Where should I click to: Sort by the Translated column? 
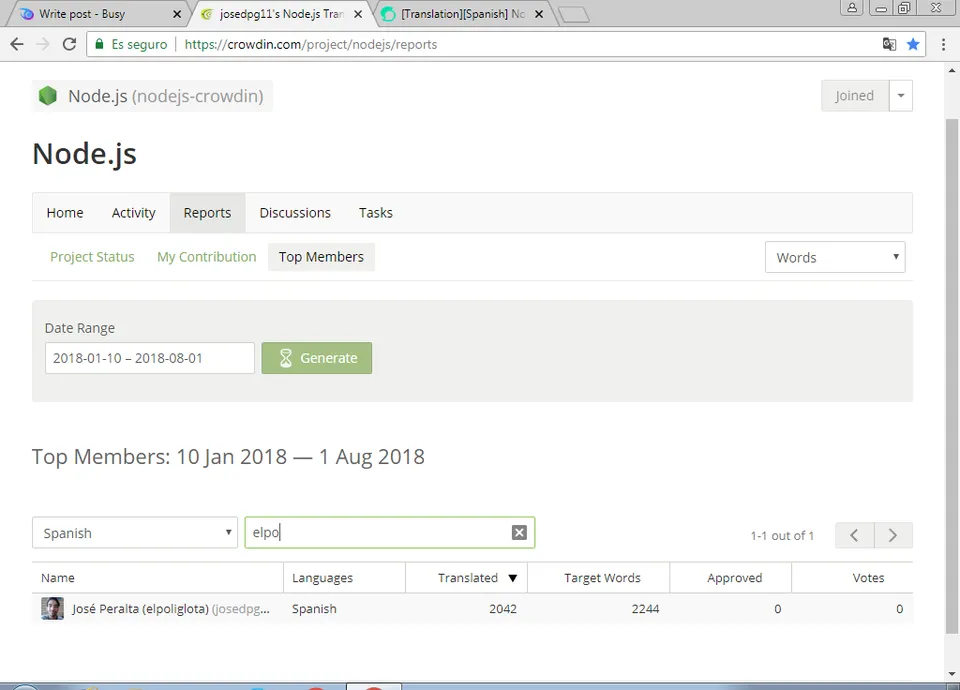point(468,577)
